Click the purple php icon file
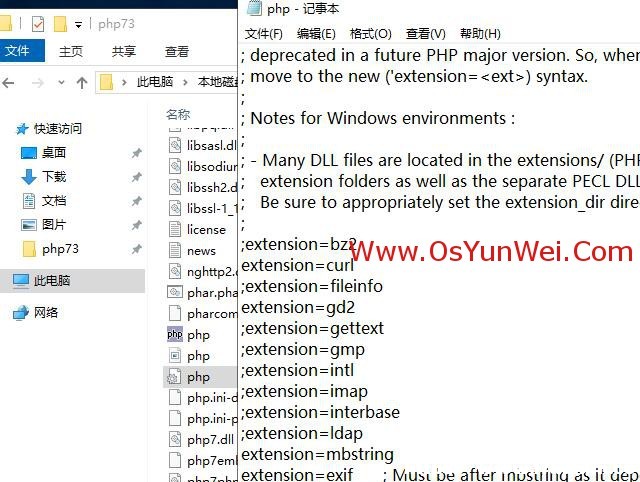This screenshot has width=640, height=482. pyautogui.click(x=175, y=334)
